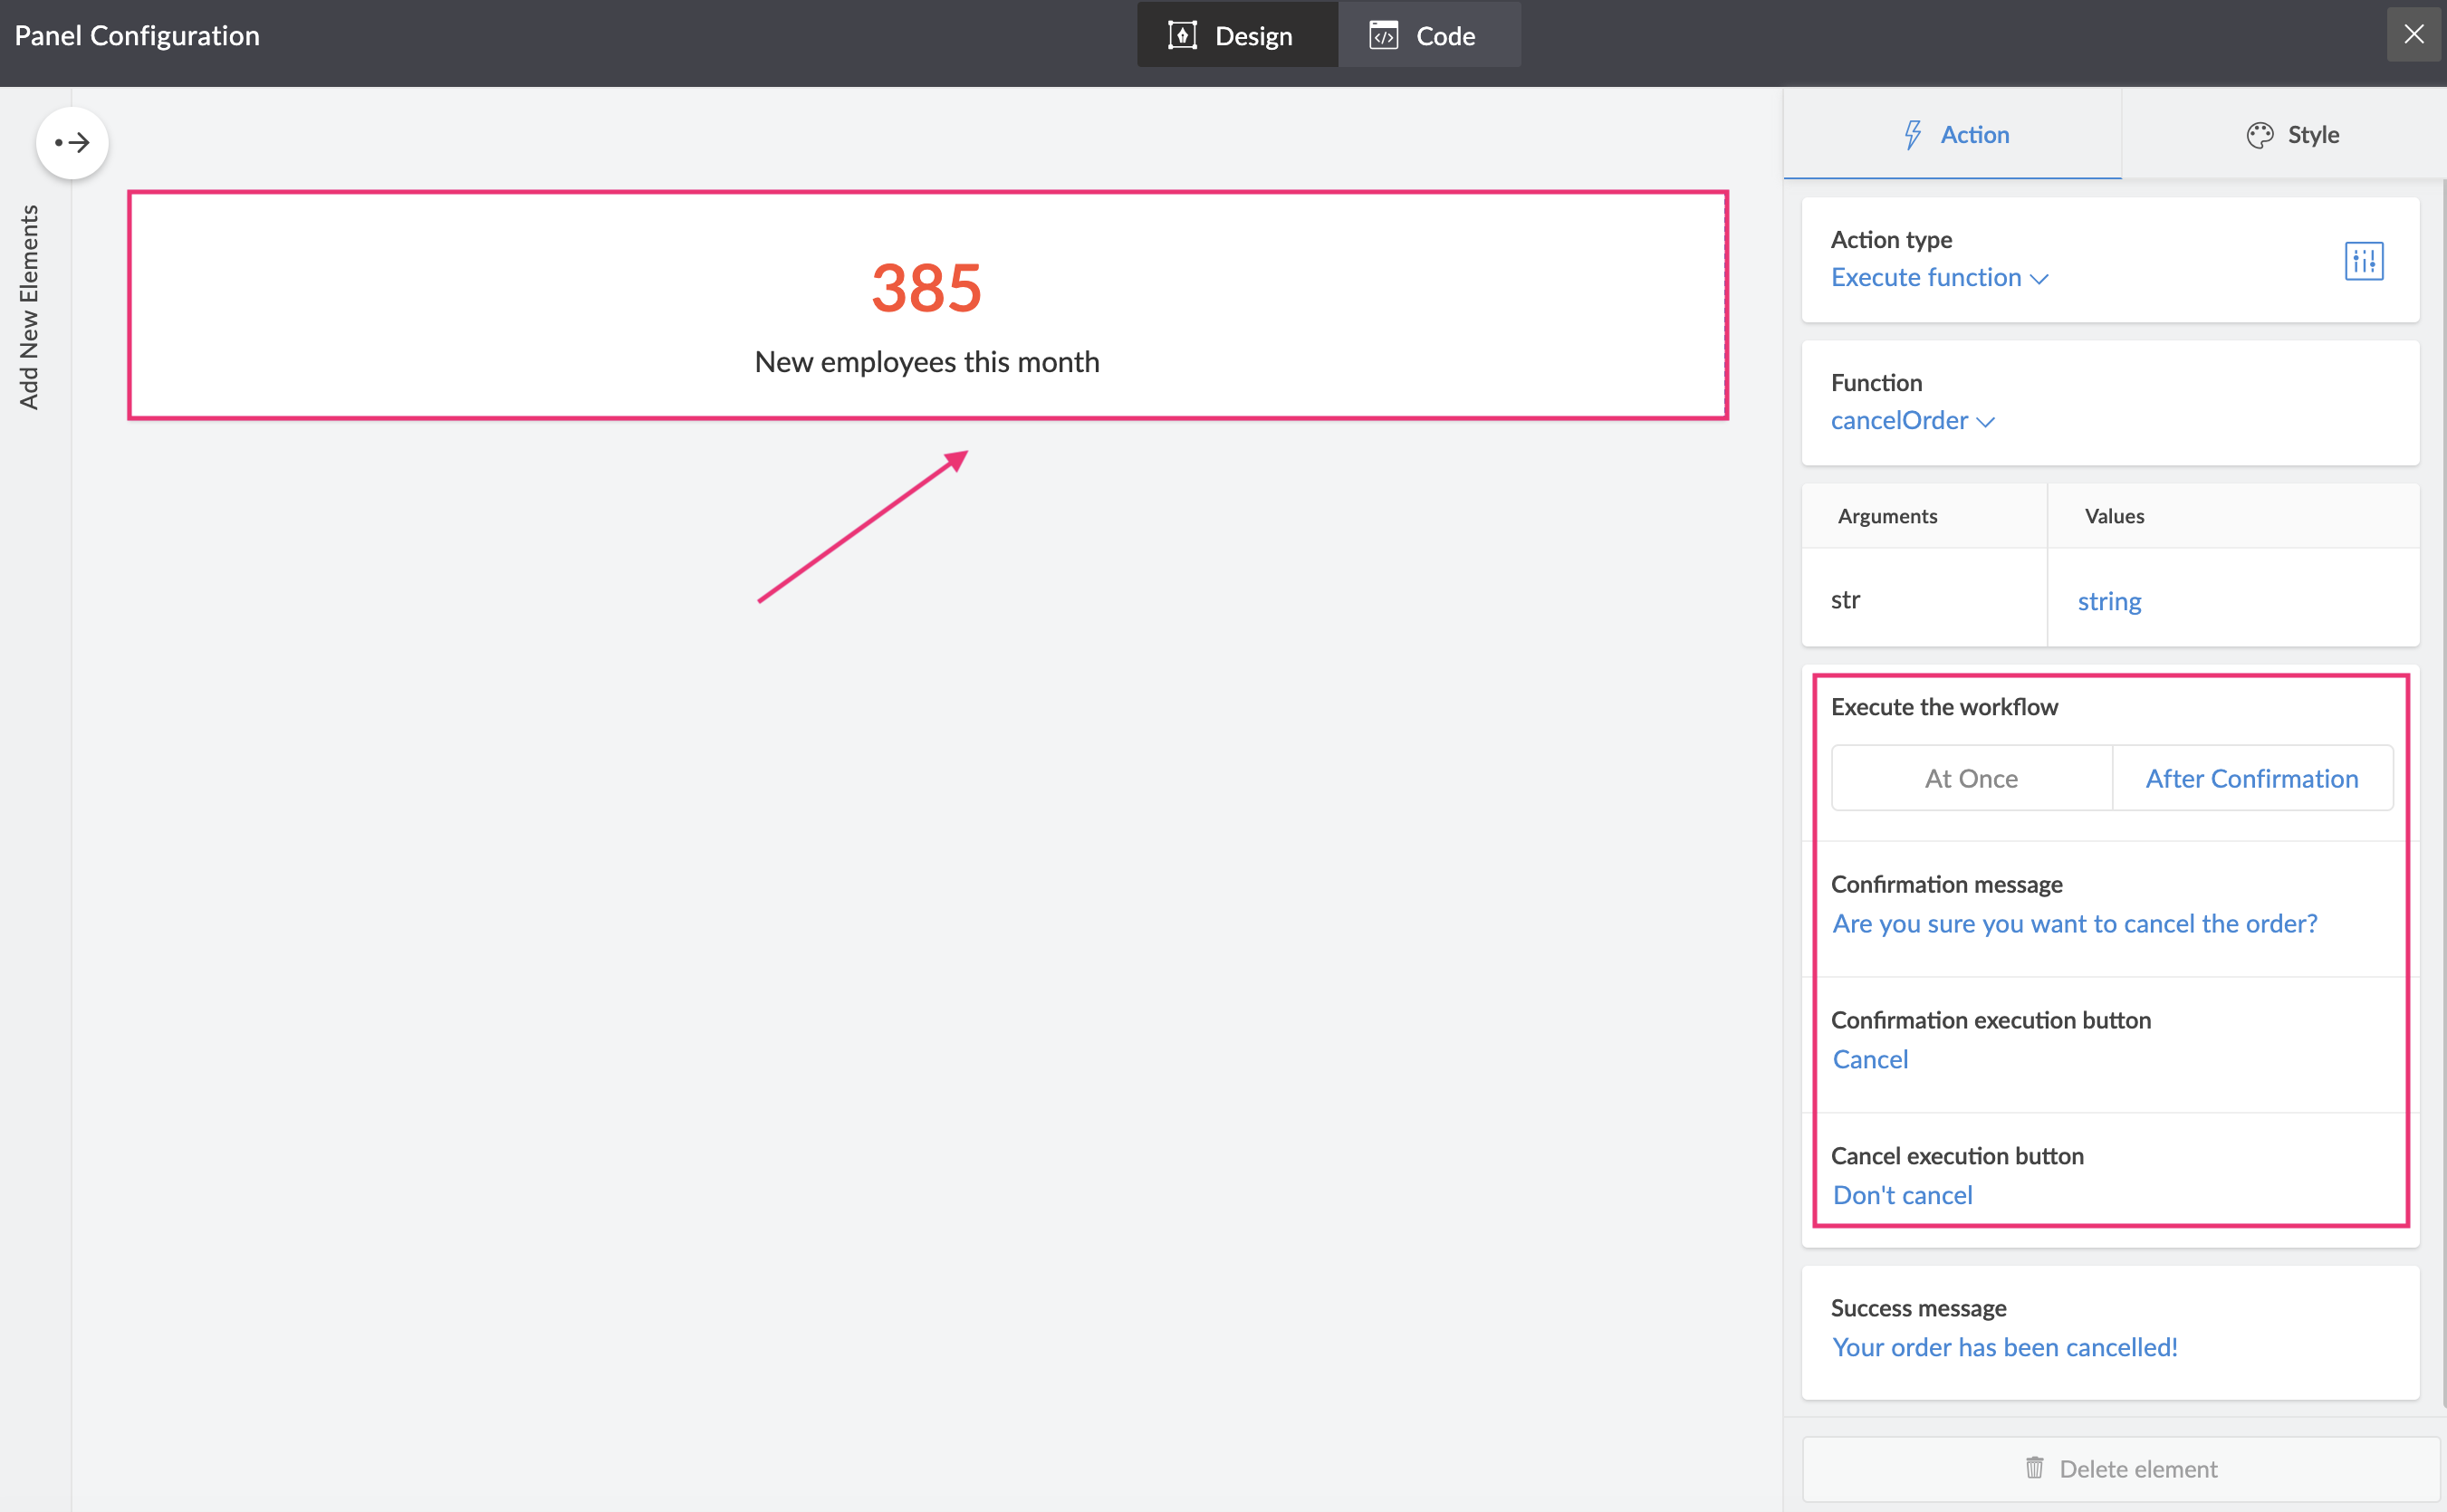Select After Confirmation workflow execution

tap(2252, 777)
